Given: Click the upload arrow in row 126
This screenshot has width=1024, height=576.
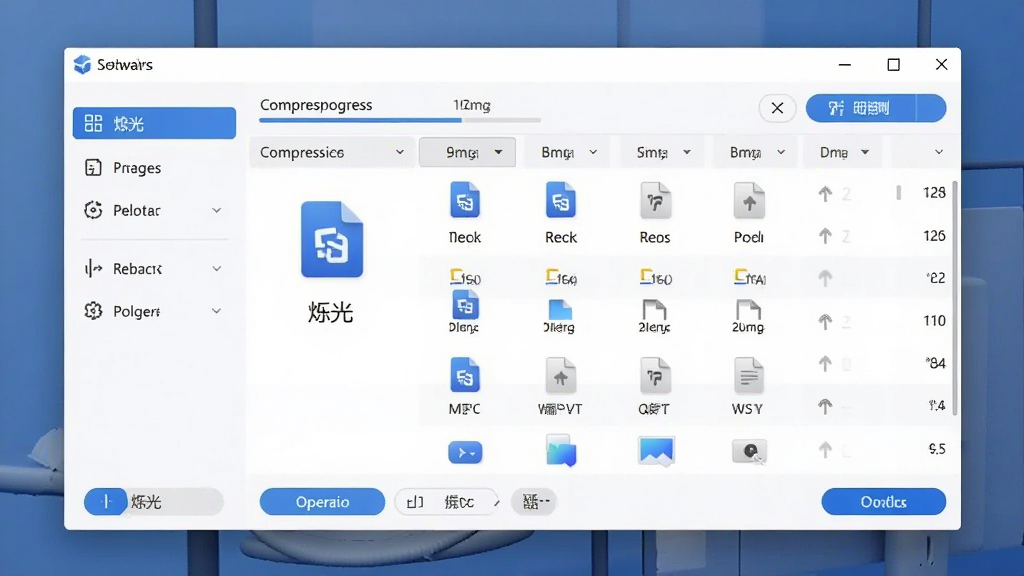Looking at the screenshot, I should click(x=825, y=236).
